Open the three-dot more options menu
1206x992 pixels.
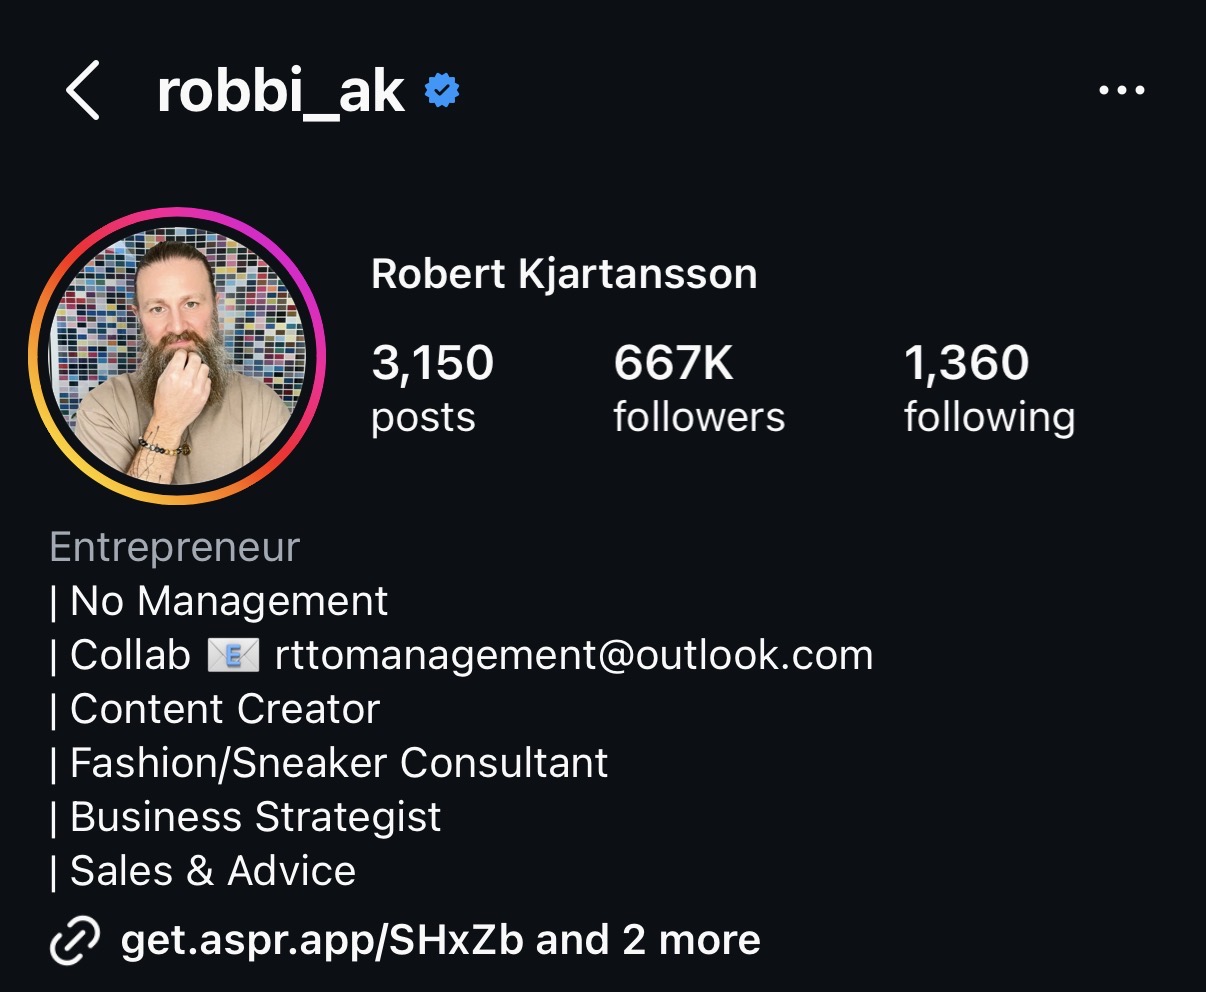(x=1121, y=90)
